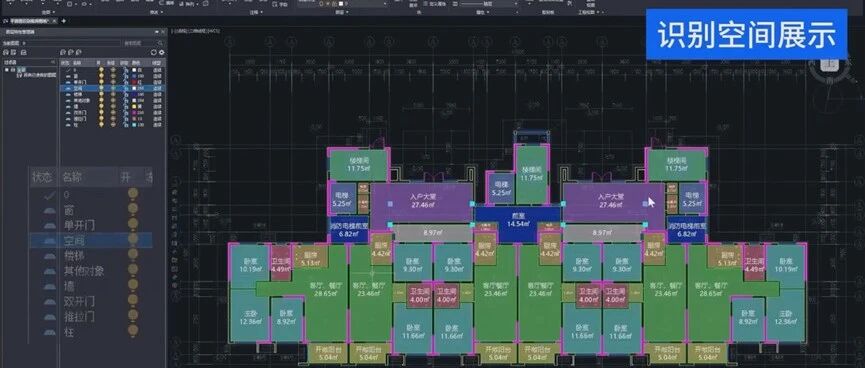Click the viewport label with 俯视 and 二维线框

196,31
